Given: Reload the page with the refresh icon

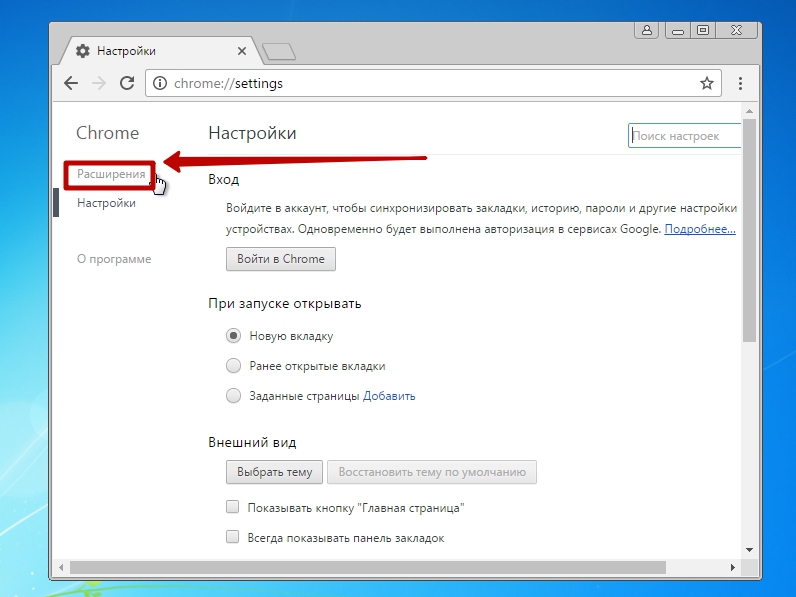Looking at the screenshot, I should pos(127,83).
